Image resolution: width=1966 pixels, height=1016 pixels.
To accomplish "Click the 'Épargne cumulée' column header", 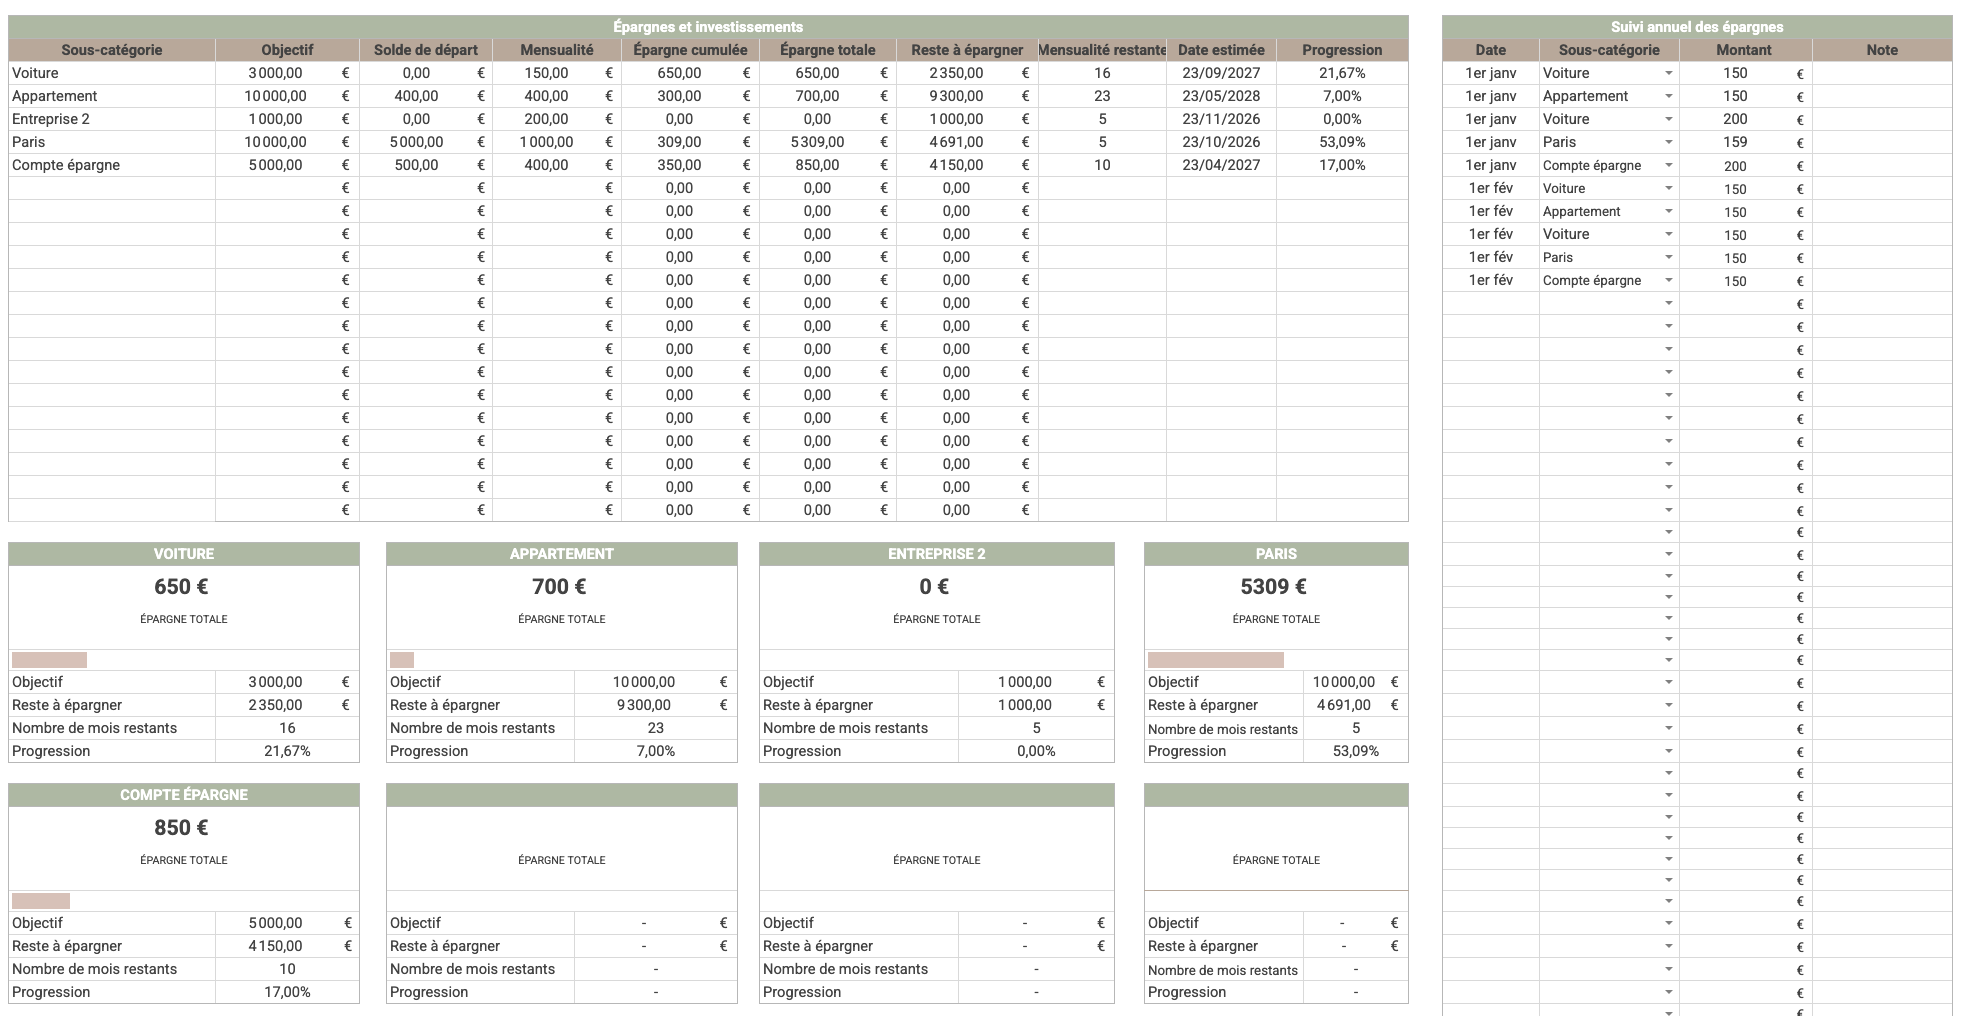I will click(x=690, y=50).
